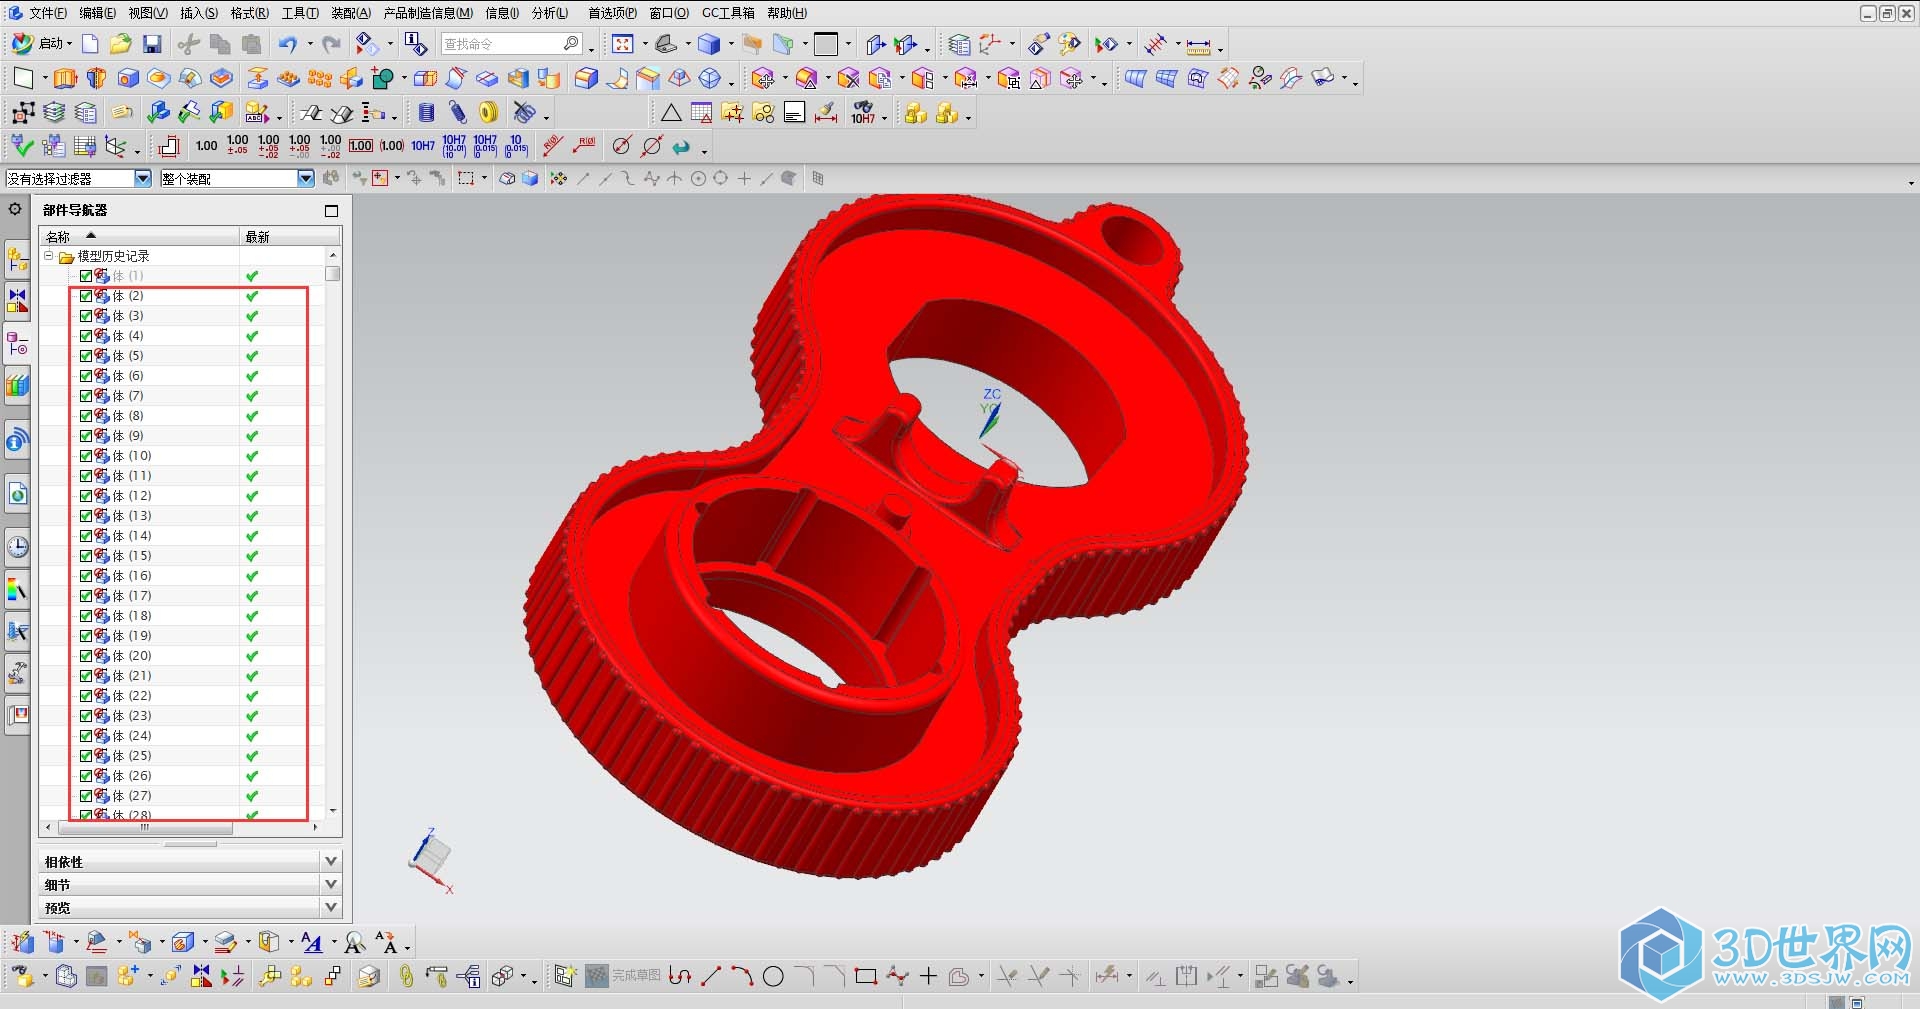The width and height of the screenshot is (1920, 1009).
Task: Open the 没有选择过滤器 selection filter dropdown
Action: click(143, 178)
